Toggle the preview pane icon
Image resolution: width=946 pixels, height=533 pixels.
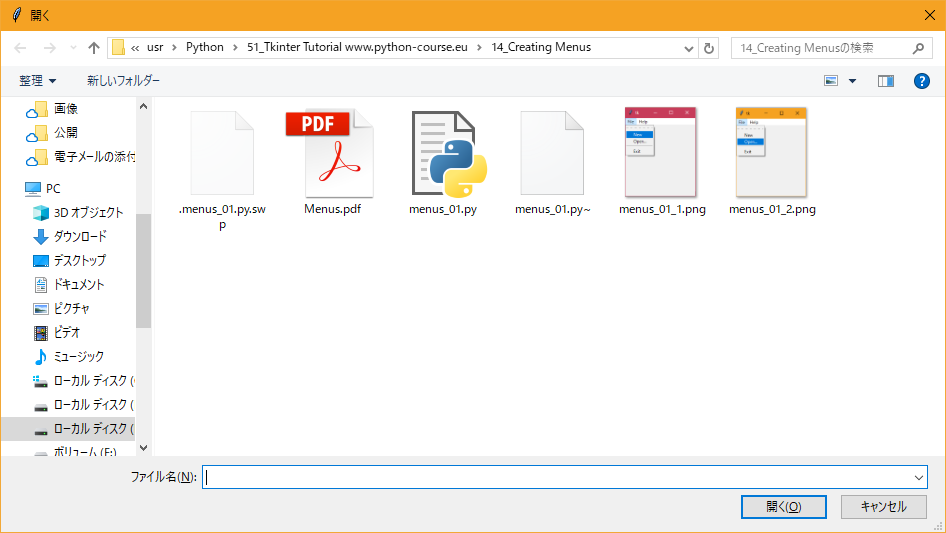885,81
